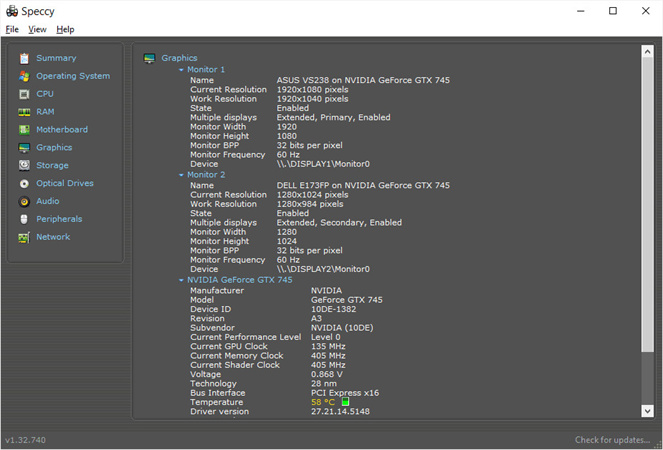
Task: Click the Summary icon in sidebar
Action: point(24,58)
